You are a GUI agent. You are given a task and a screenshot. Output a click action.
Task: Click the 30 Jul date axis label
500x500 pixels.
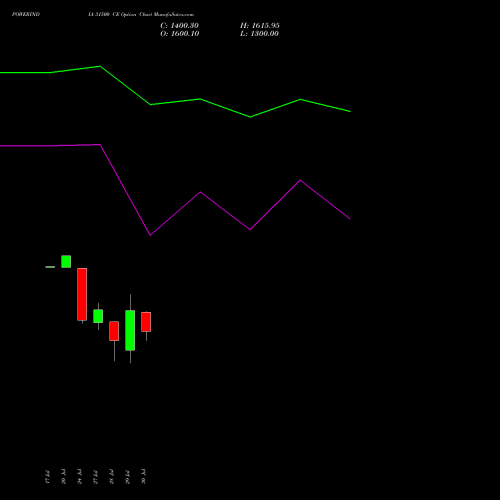(143, 477)
